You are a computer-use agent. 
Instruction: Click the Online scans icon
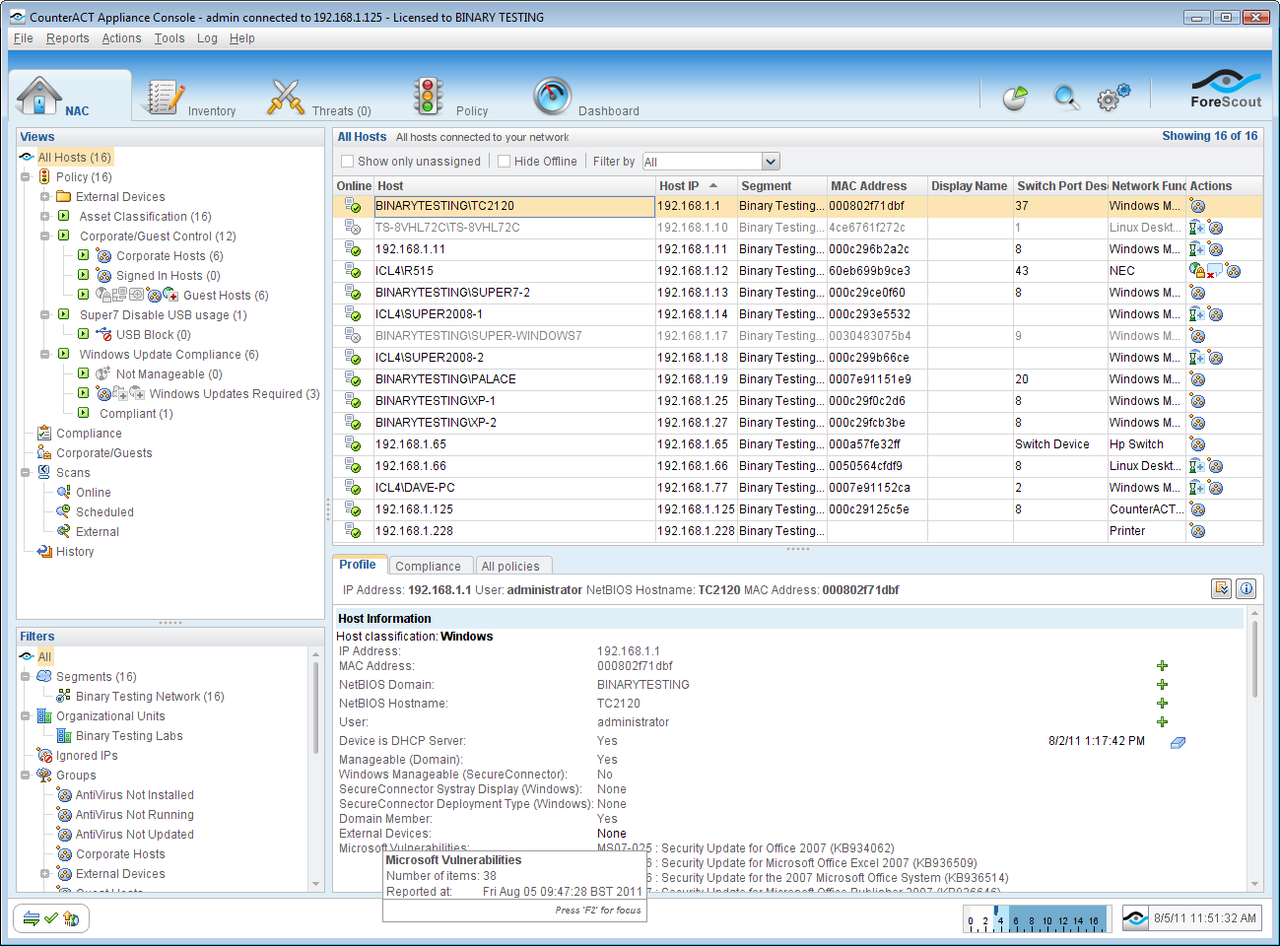click(x=64, y=492)
